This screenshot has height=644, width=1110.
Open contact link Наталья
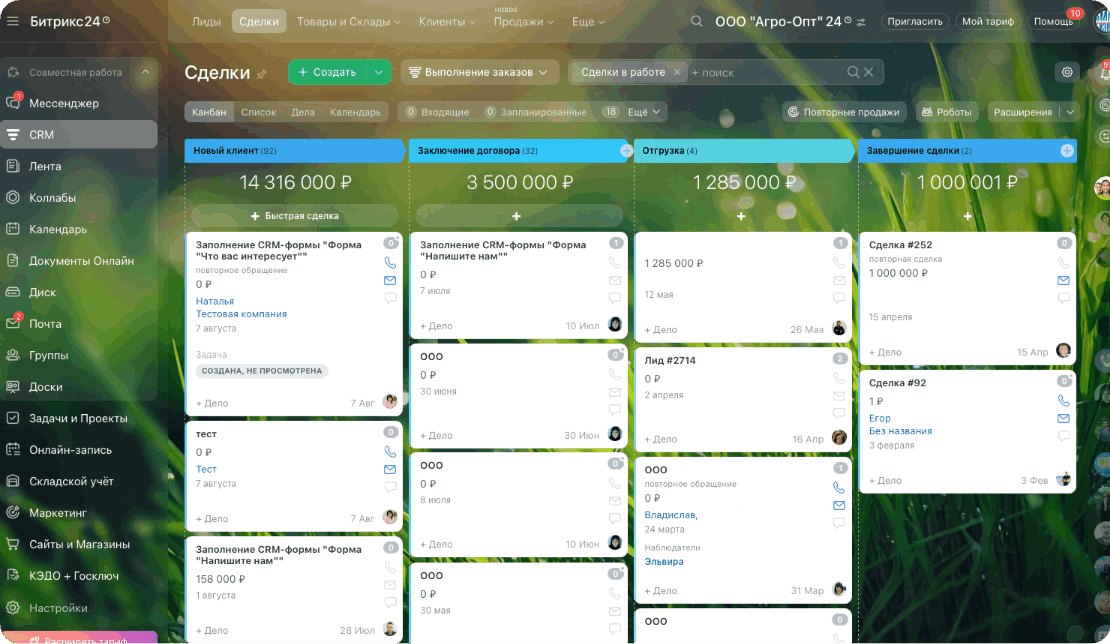pyautogui.click(x=214, y=301)
